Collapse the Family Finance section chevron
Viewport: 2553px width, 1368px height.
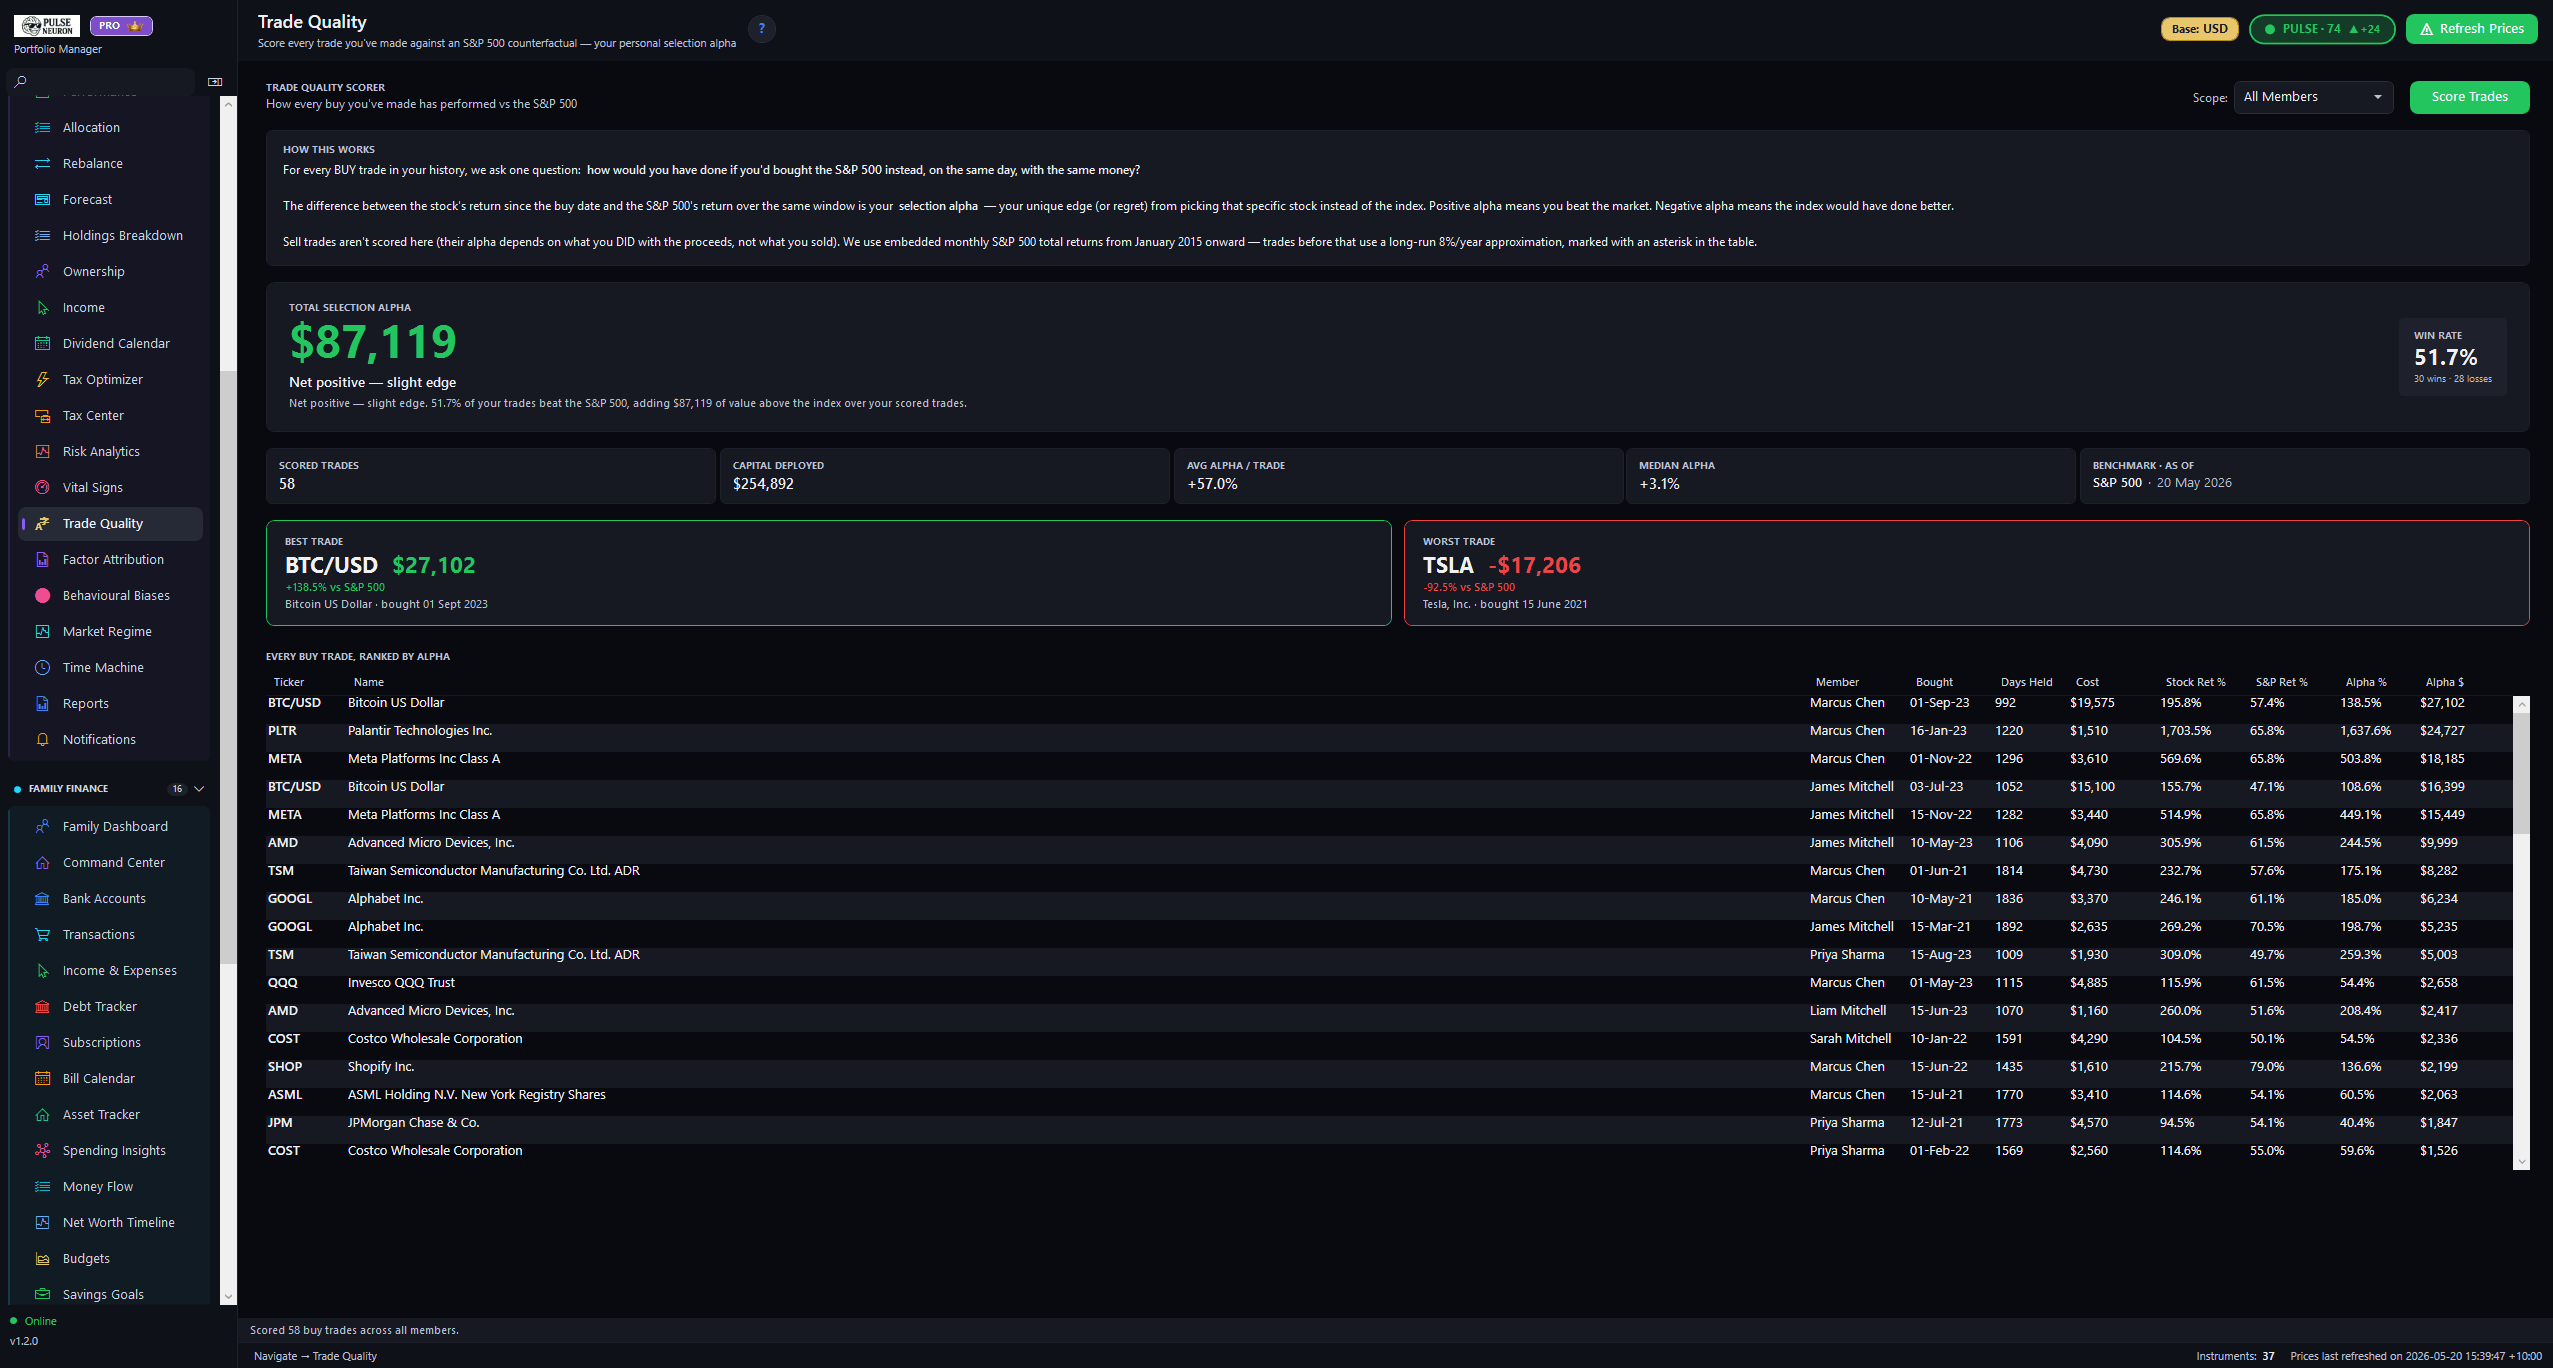199,788
